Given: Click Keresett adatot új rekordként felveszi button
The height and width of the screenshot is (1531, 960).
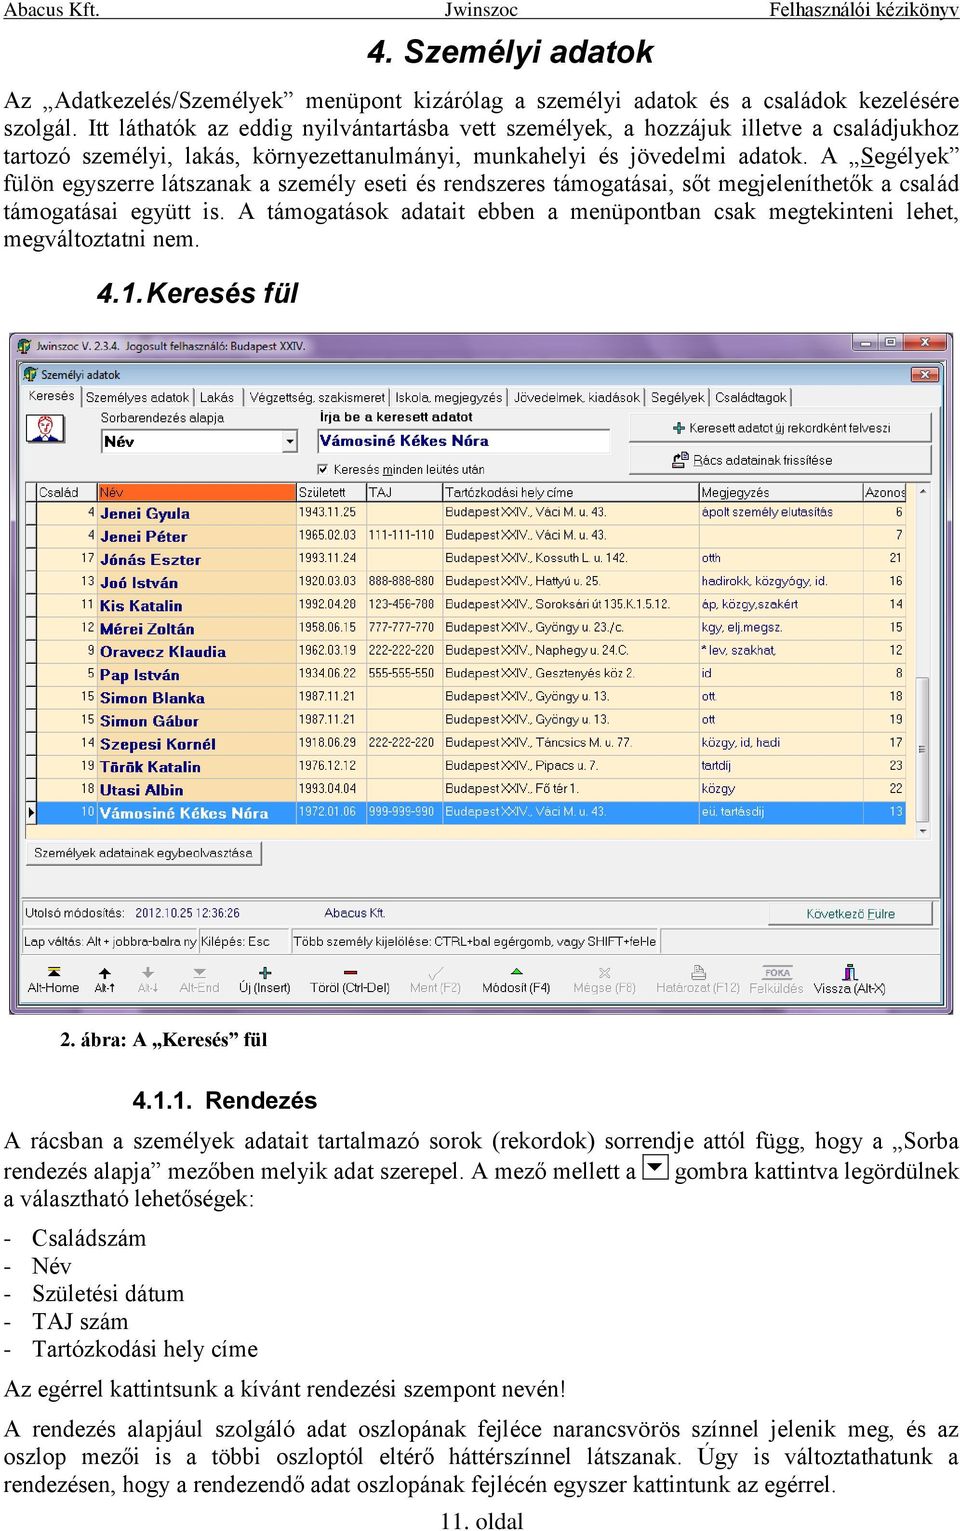Looking at the screenshot, I should (780, 428).
